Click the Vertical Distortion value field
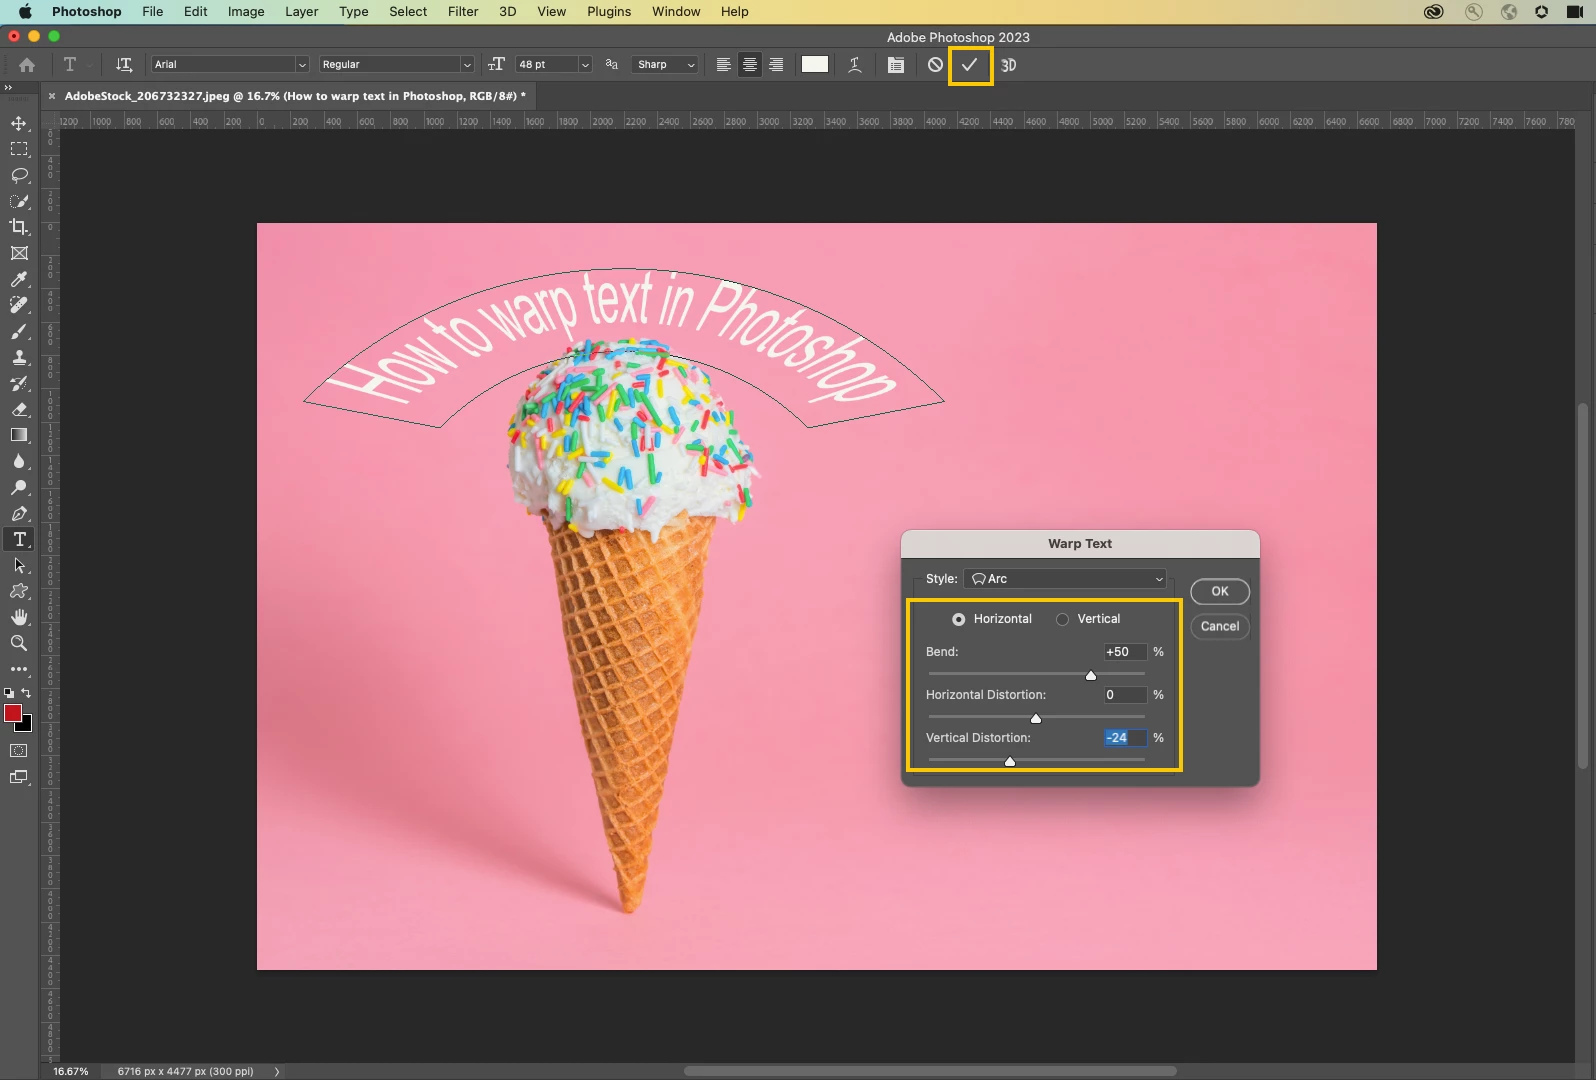The image size is (1596, 1080). (x=1125, y=738)
